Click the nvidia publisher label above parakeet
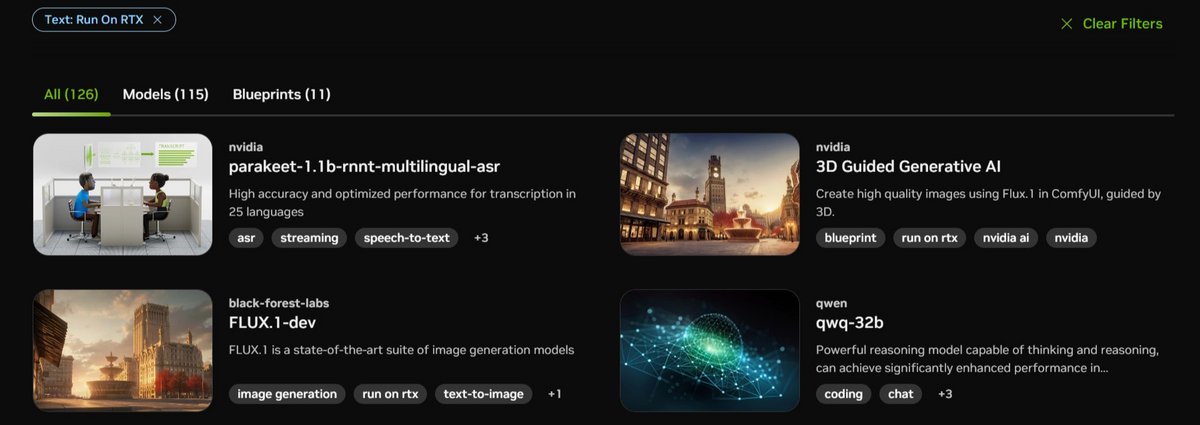The width and height of the screenshot is (1200, 425). [246, 147]
